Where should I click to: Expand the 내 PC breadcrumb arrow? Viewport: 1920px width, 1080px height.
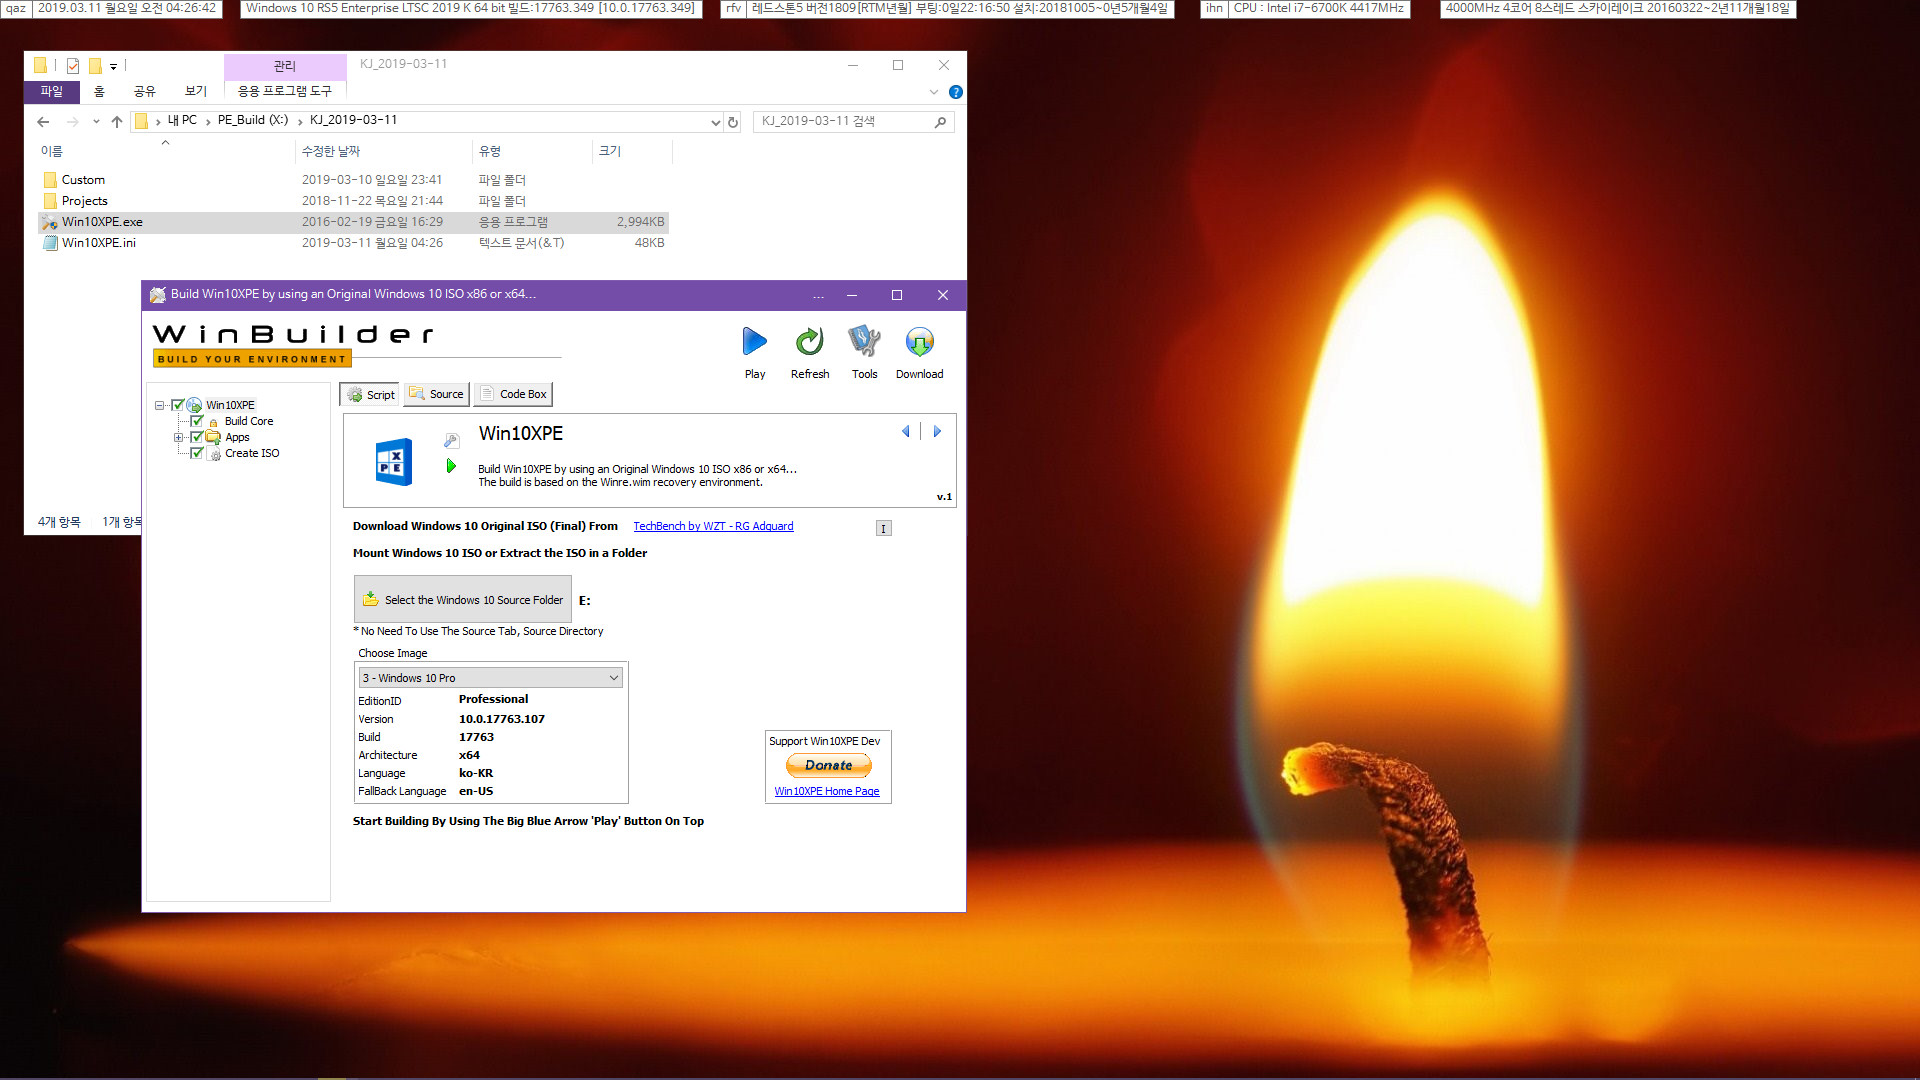208,121
